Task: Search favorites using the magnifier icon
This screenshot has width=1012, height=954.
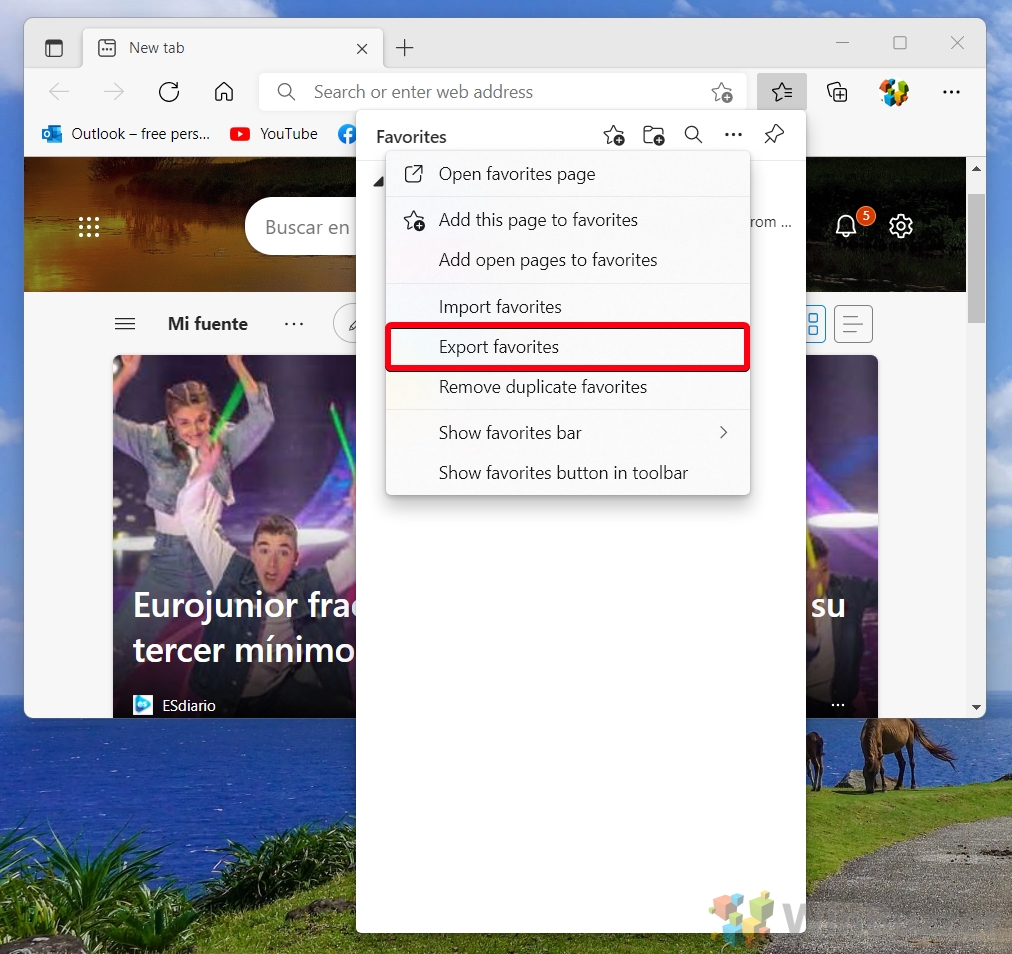Action: click(693, 135)
